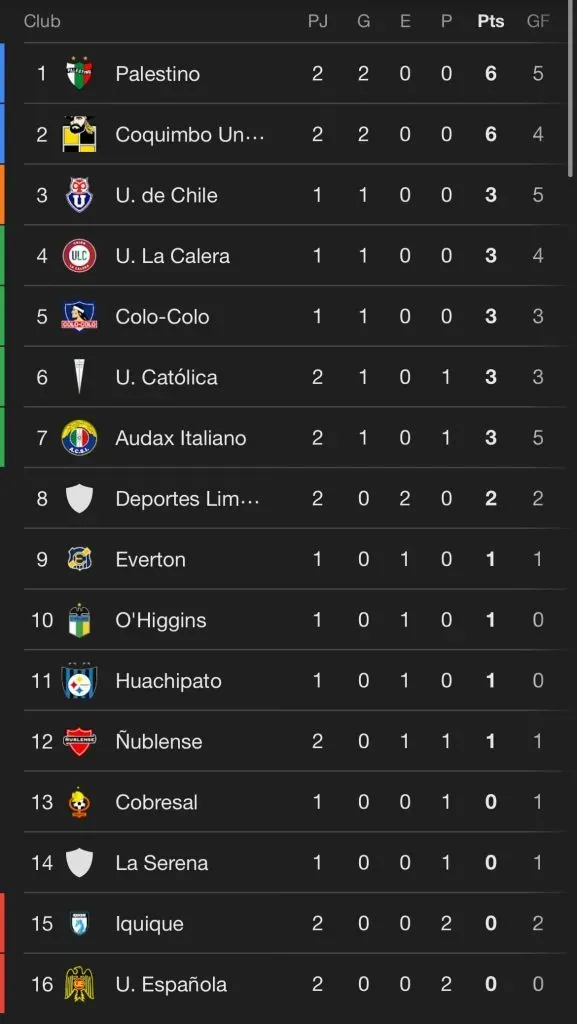The height and width of the screenshot is (1024, 577).
Task: Select the Audax Italiano round badge
Action: tap(80, 438)
